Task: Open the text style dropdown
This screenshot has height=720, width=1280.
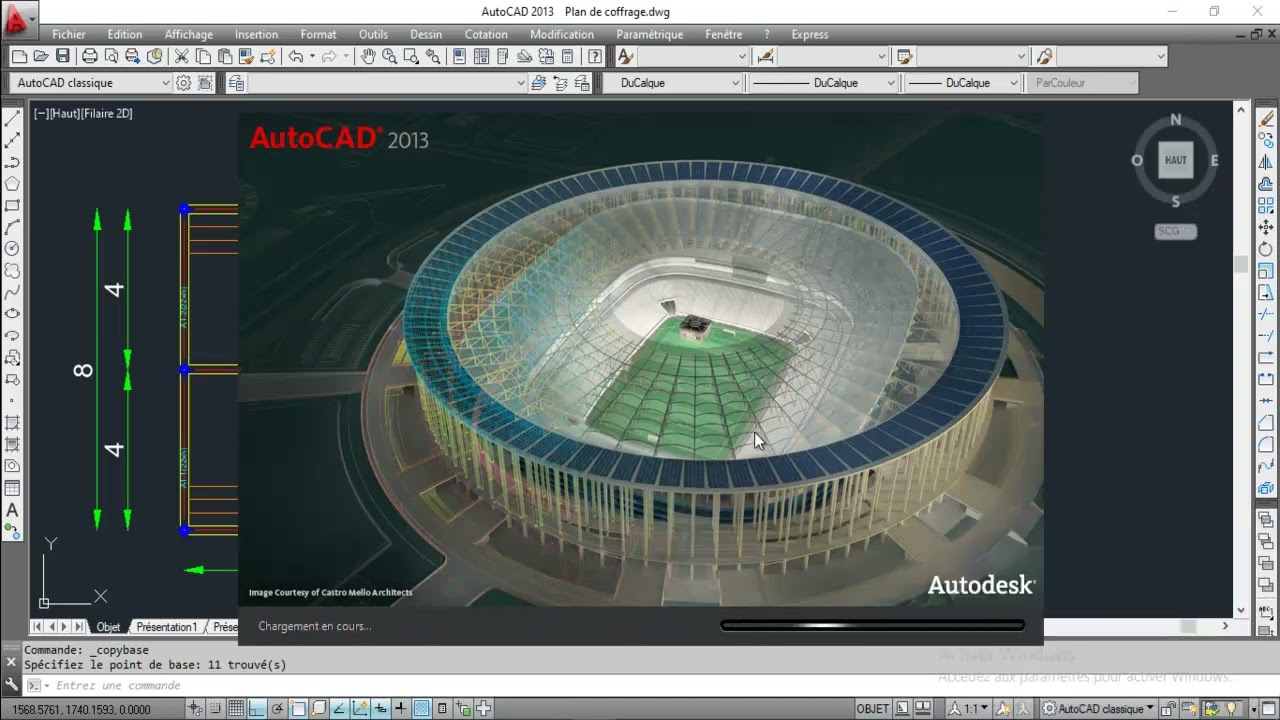Action: (x=693, y=57)
